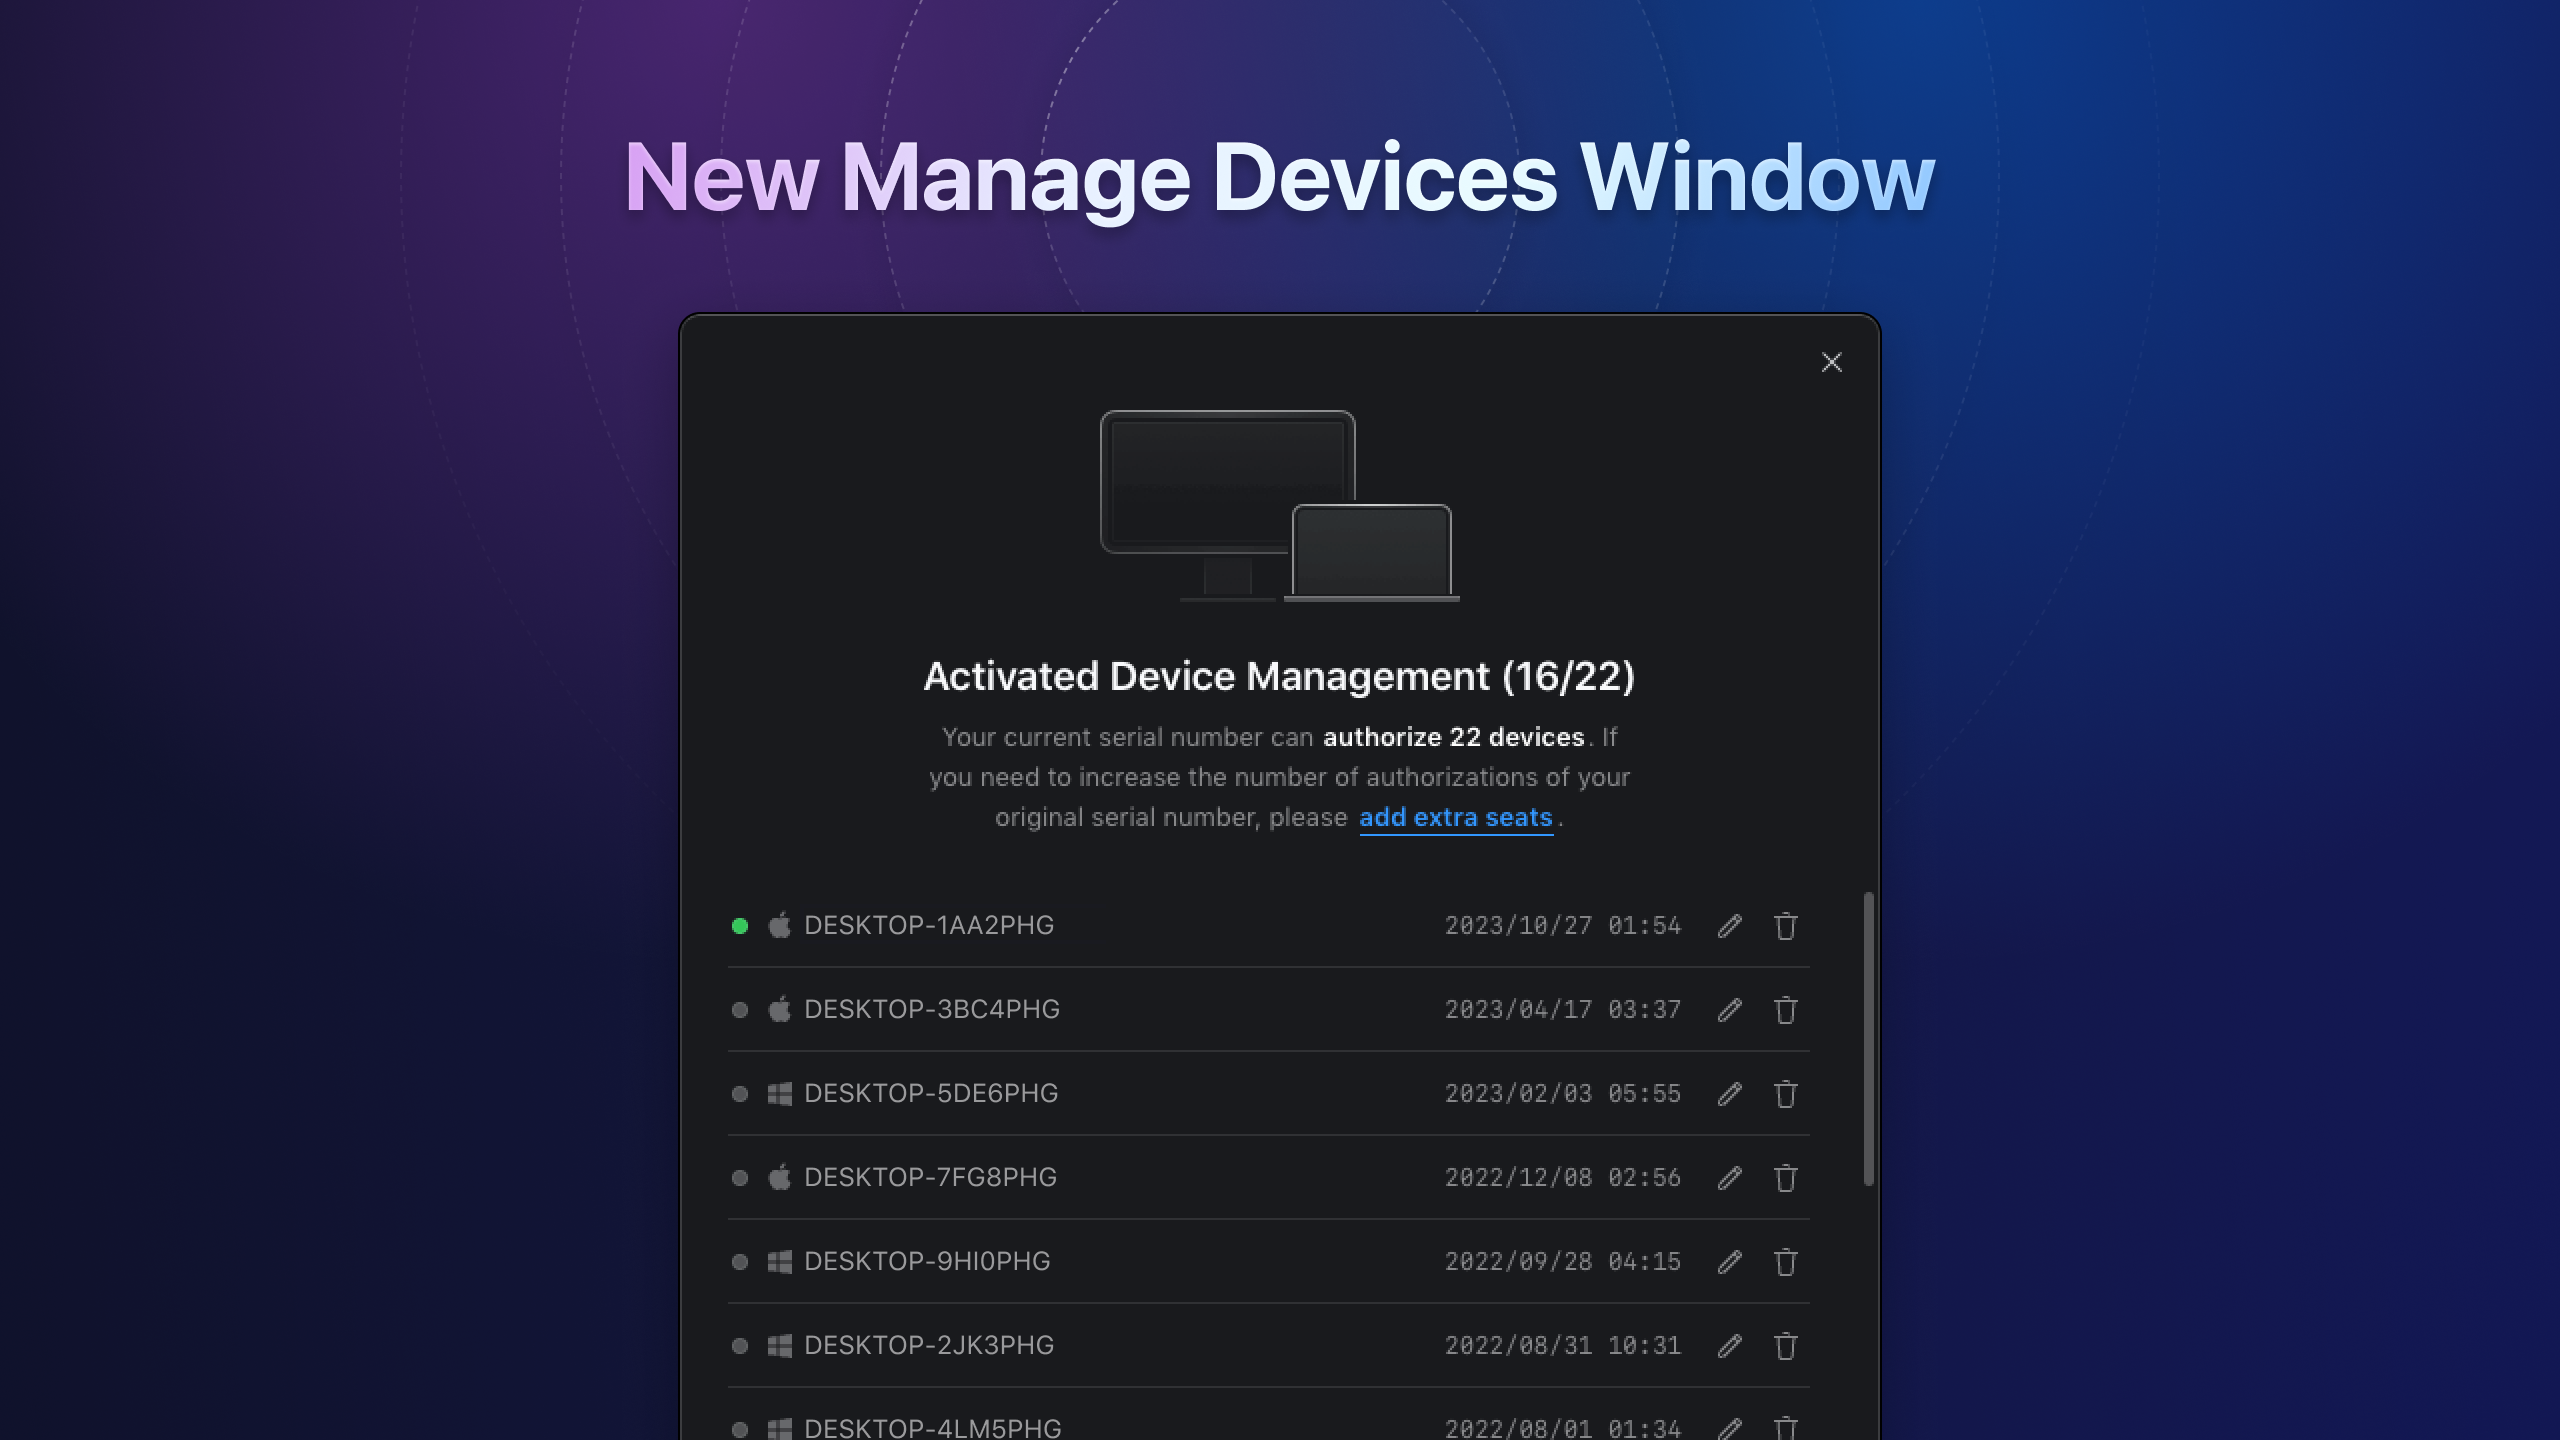Close the Manage Devices window

[x=1831, y=362]
